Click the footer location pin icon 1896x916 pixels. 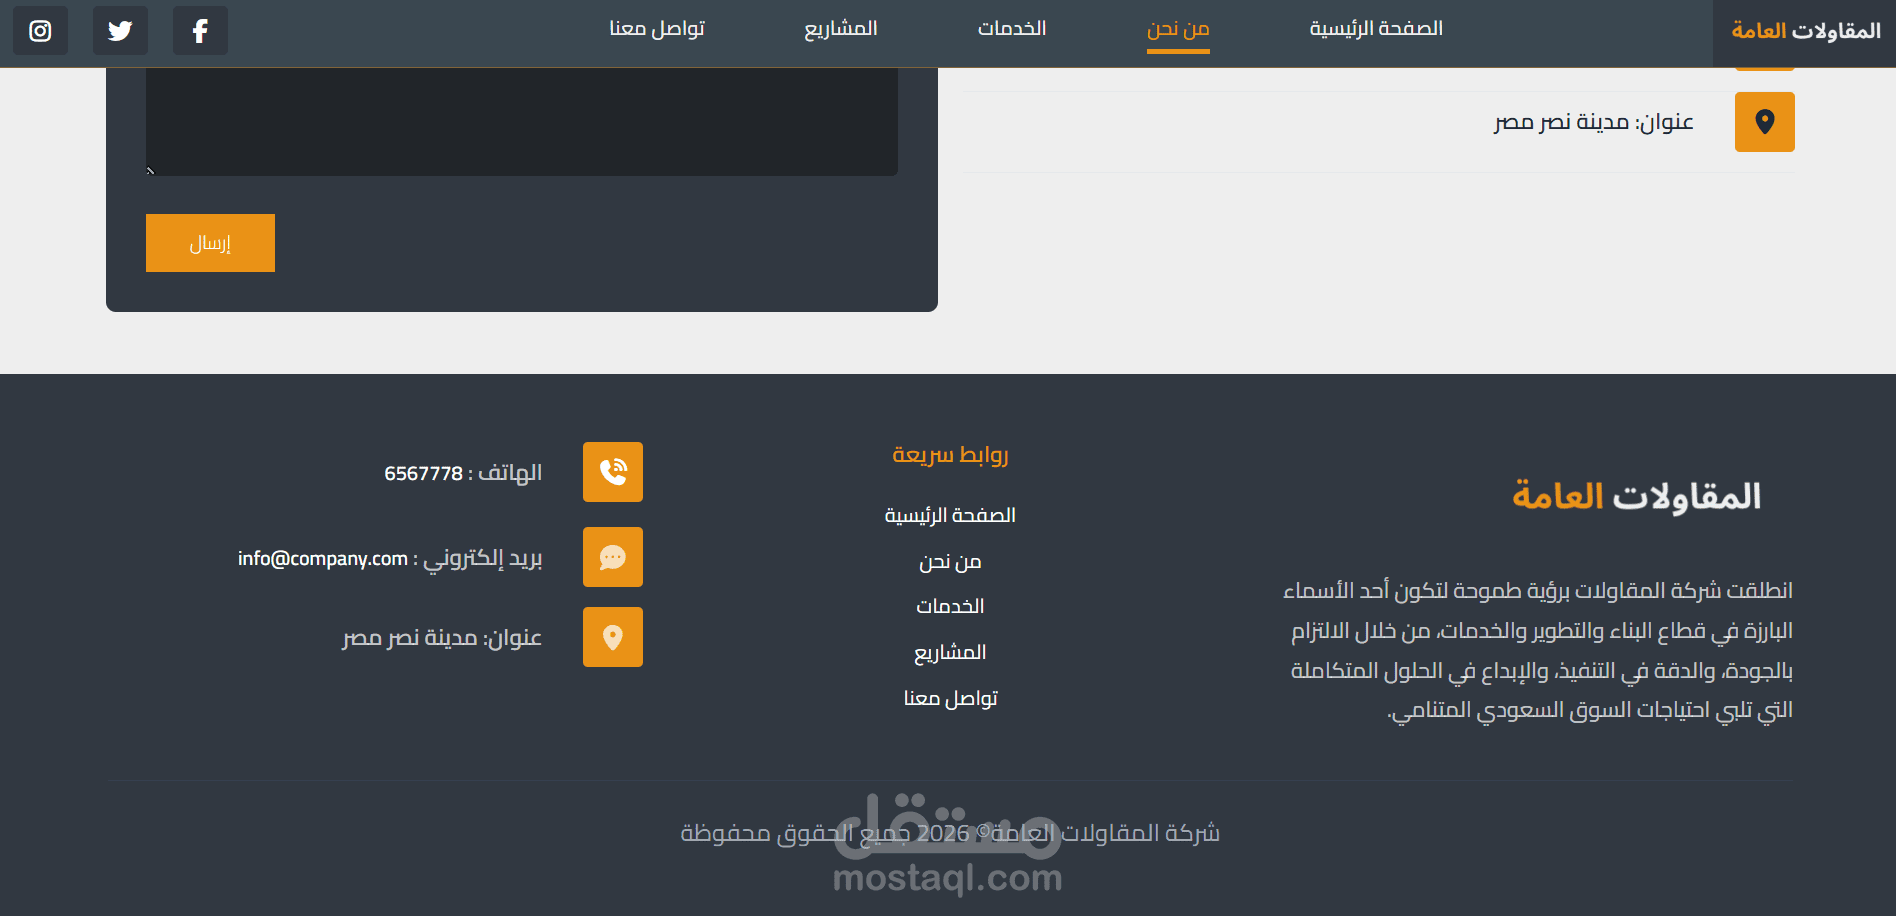click(x=613, y=637)
